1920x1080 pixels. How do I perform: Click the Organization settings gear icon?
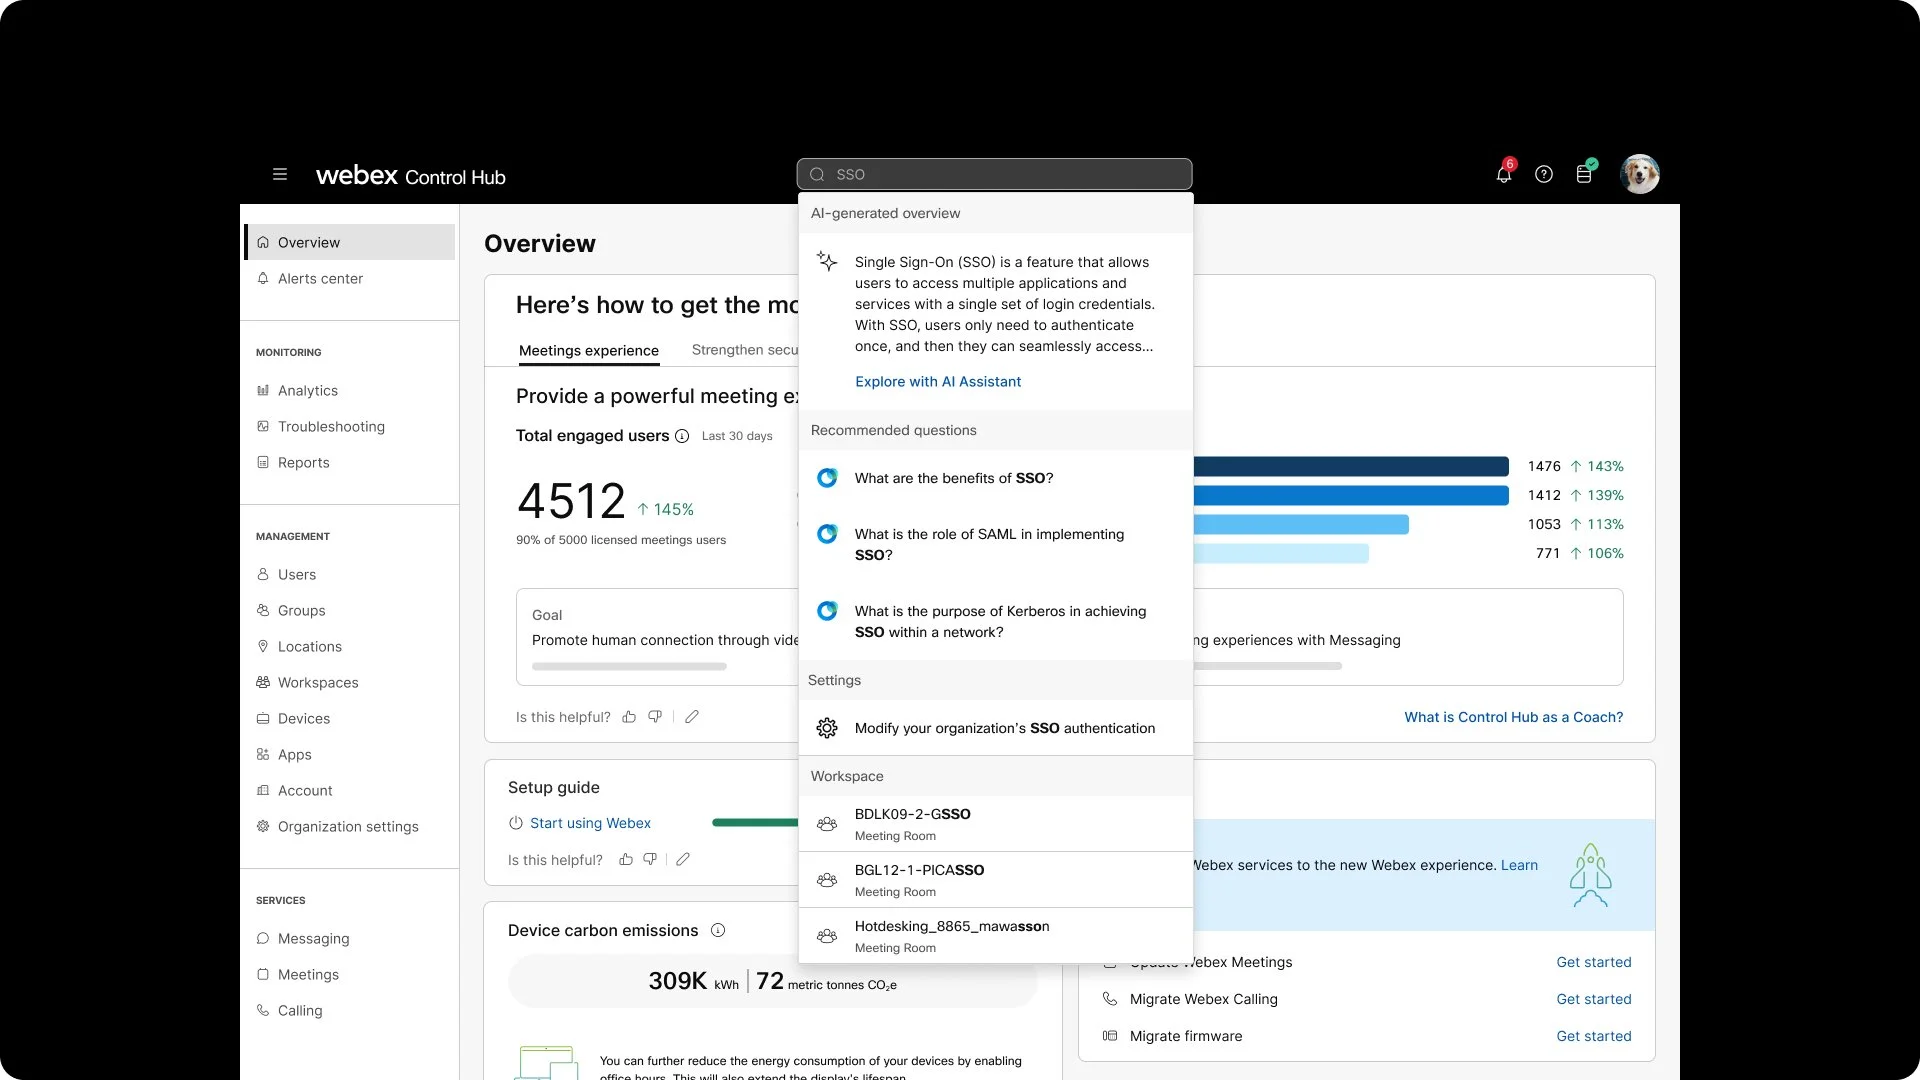point(263,826)
